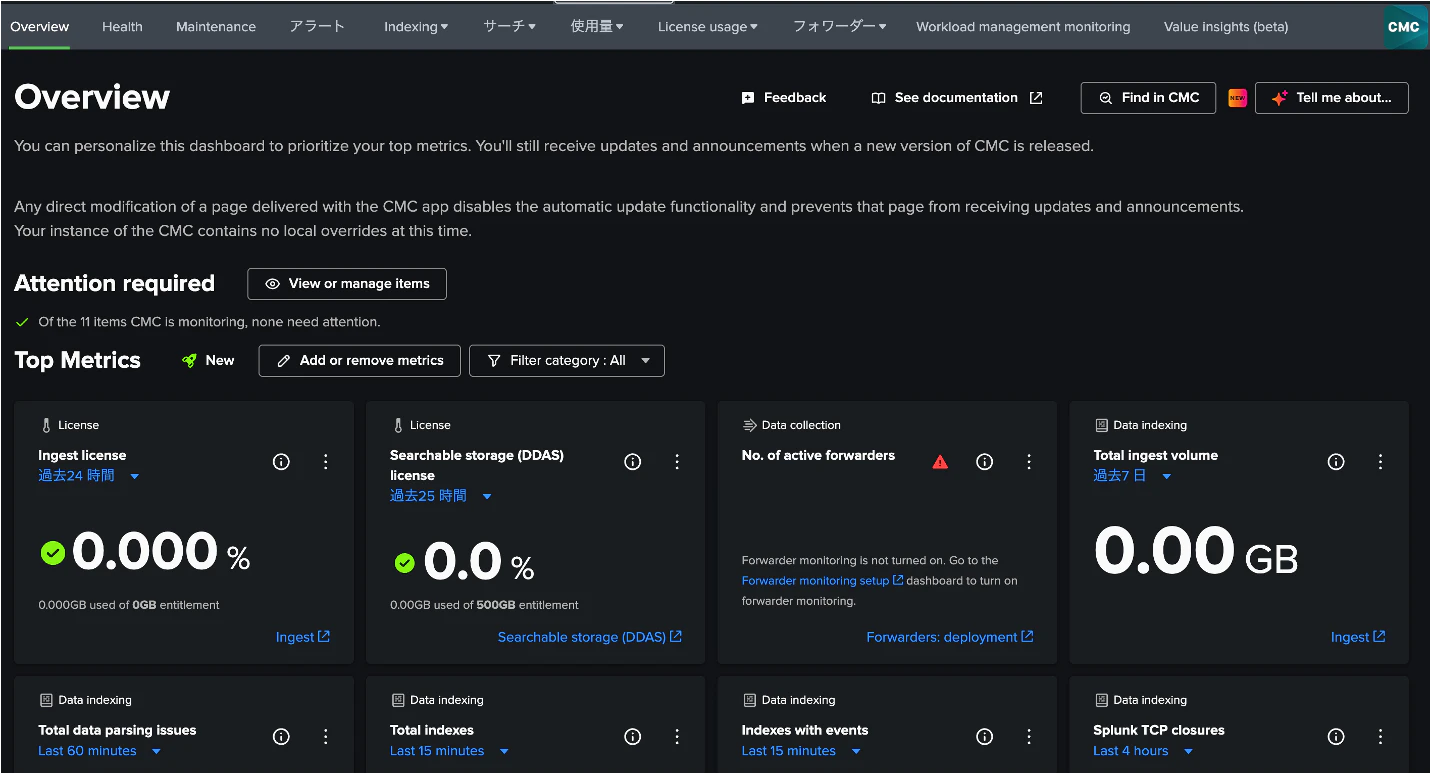This screenshot has height=774, width=1430.
Task: Click '0.00GB used of 500GB entitlement' text
Action: point(484,605)
